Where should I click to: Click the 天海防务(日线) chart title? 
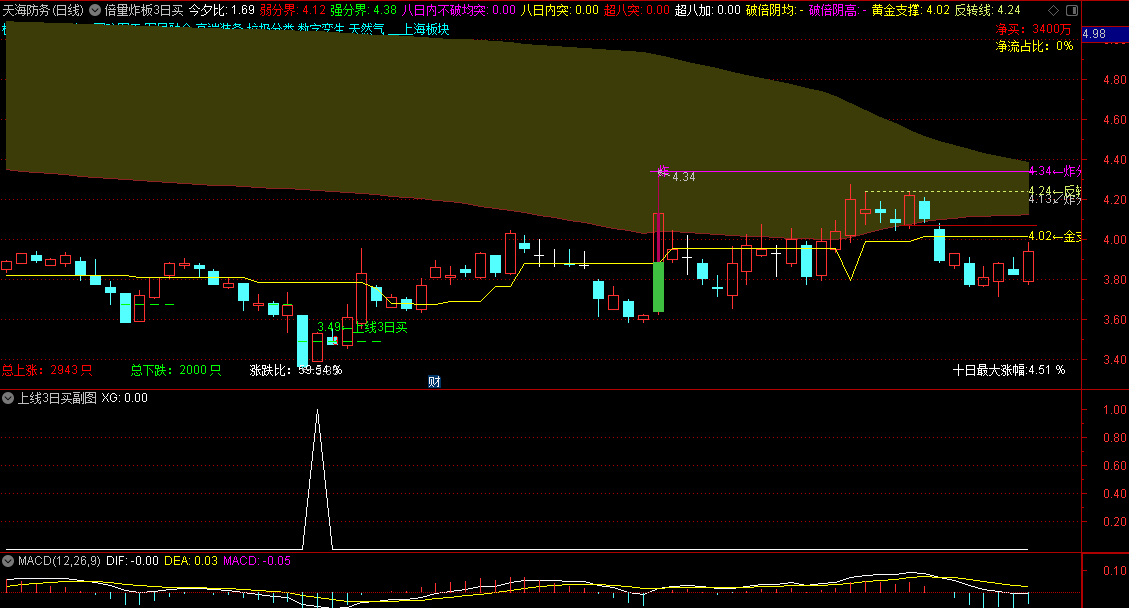pyautogui.click(x=43, y=10)
